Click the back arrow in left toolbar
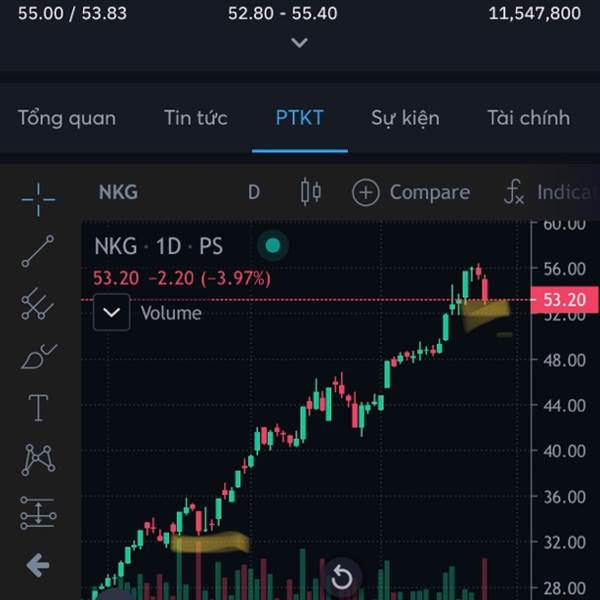600x600 pixels. click(38, 565)
